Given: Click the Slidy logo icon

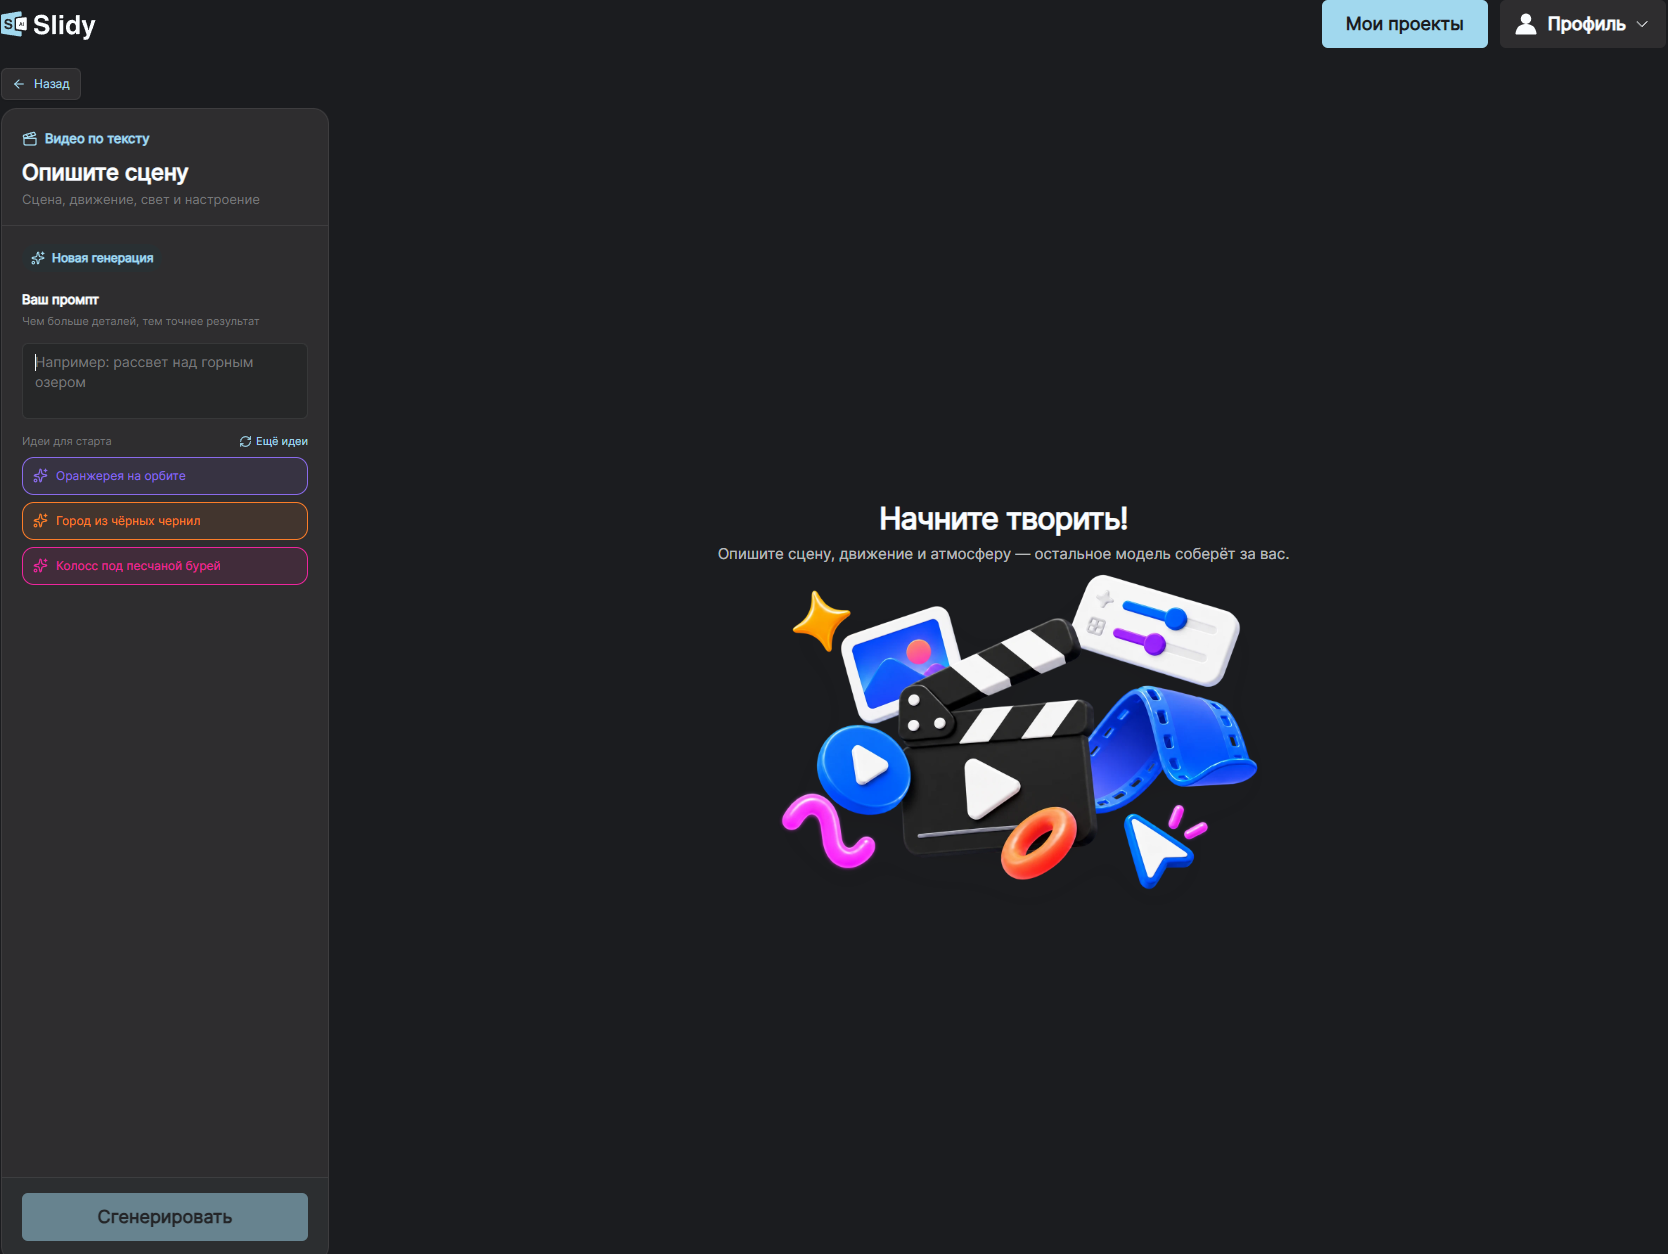Looking at the screenshot, I should [14, 24].
